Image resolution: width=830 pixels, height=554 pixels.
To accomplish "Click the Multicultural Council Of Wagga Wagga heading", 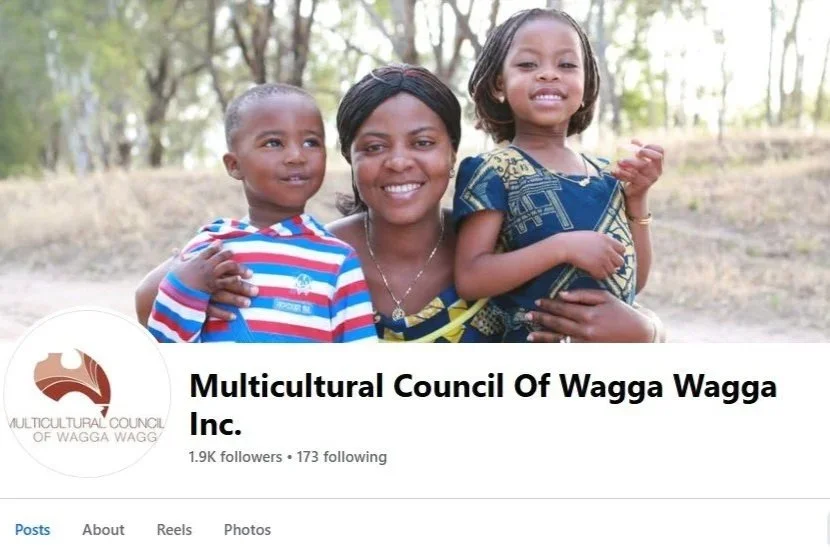I will pos(483,386).
